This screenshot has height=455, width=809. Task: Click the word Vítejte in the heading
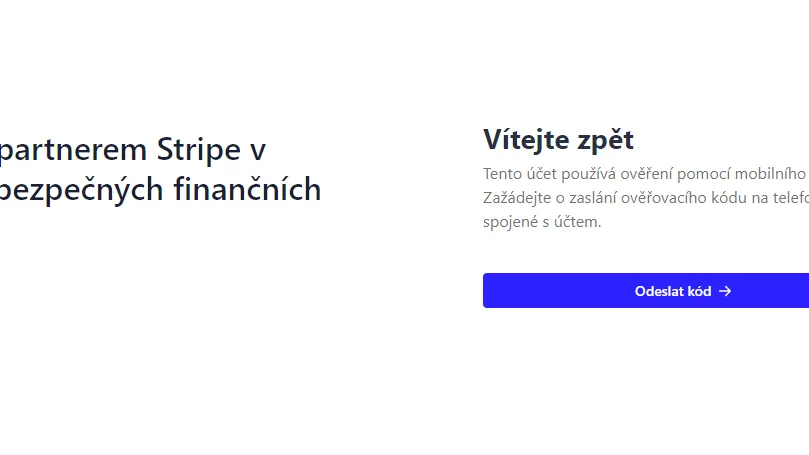click(523, 140)
